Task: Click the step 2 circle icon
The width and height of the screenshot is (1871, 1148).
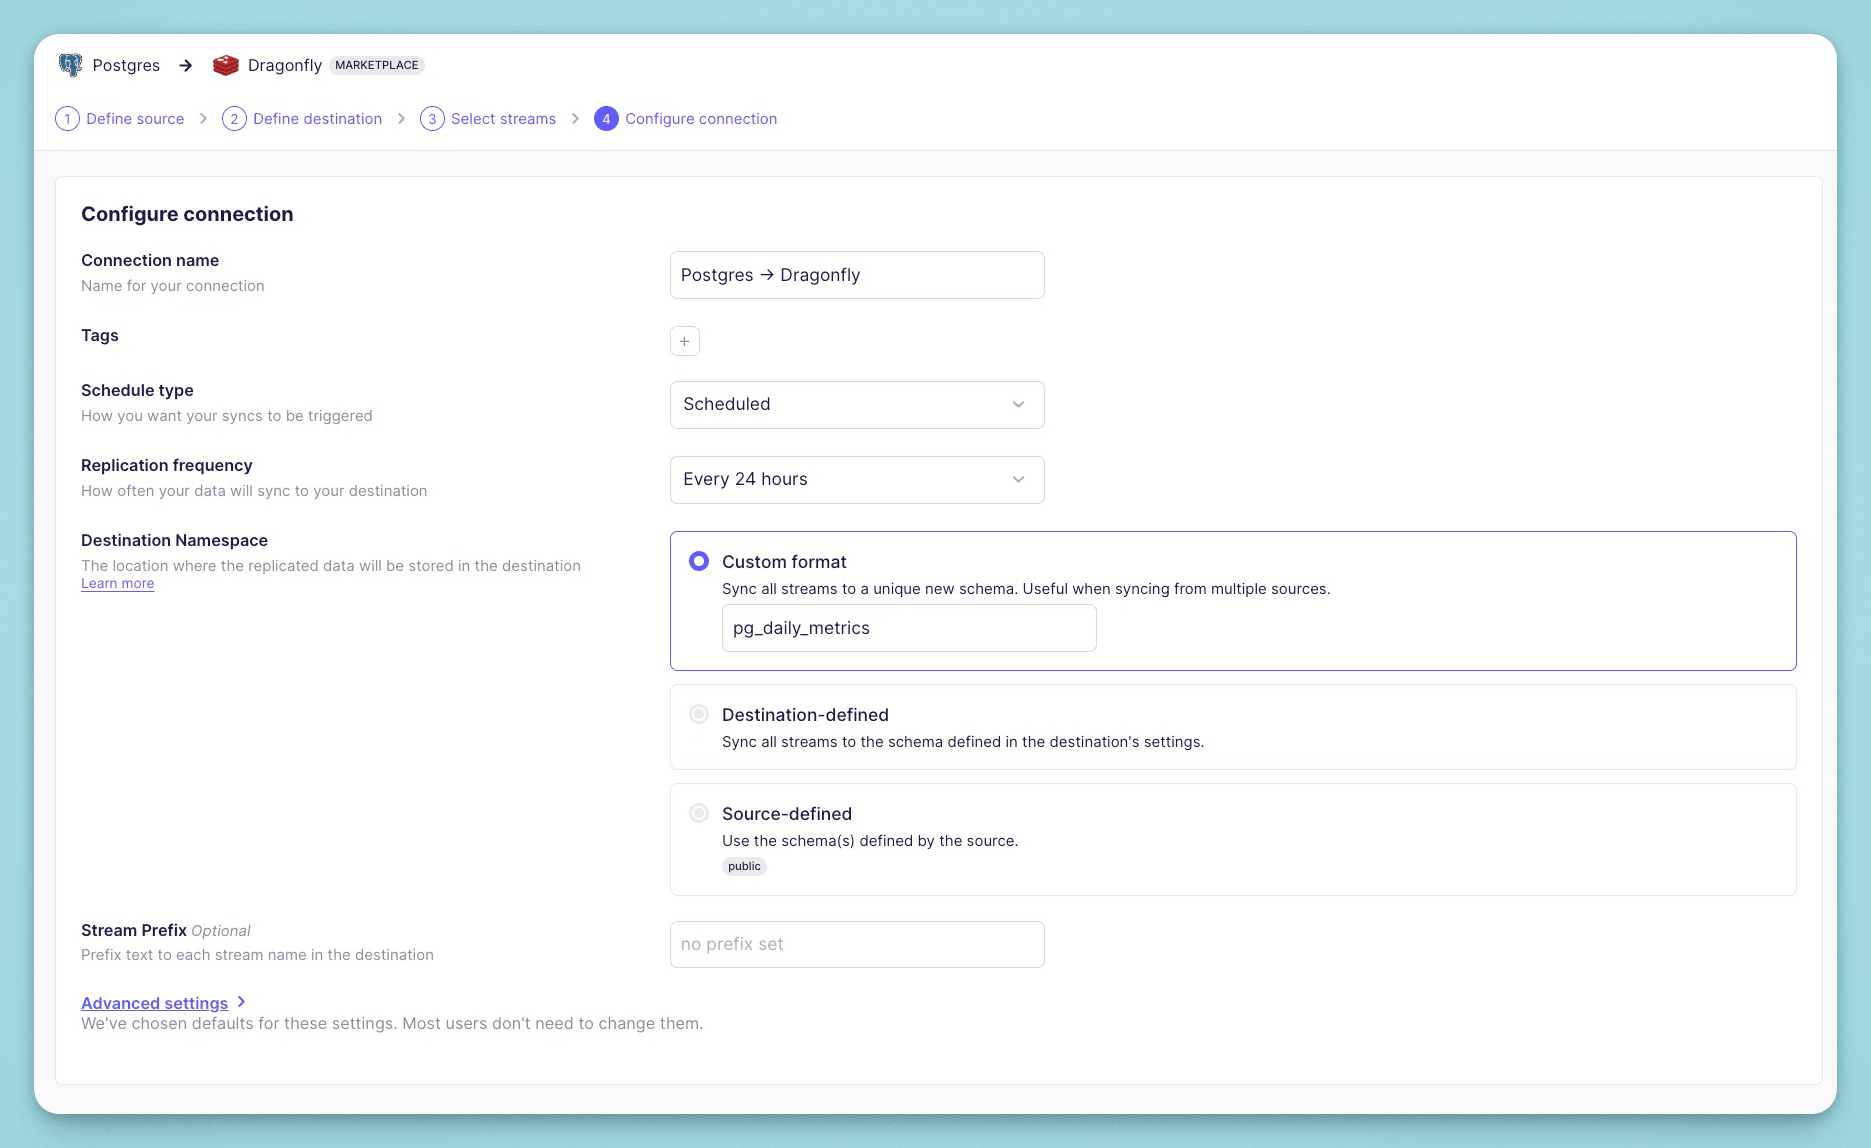Action: pos(234,119)
